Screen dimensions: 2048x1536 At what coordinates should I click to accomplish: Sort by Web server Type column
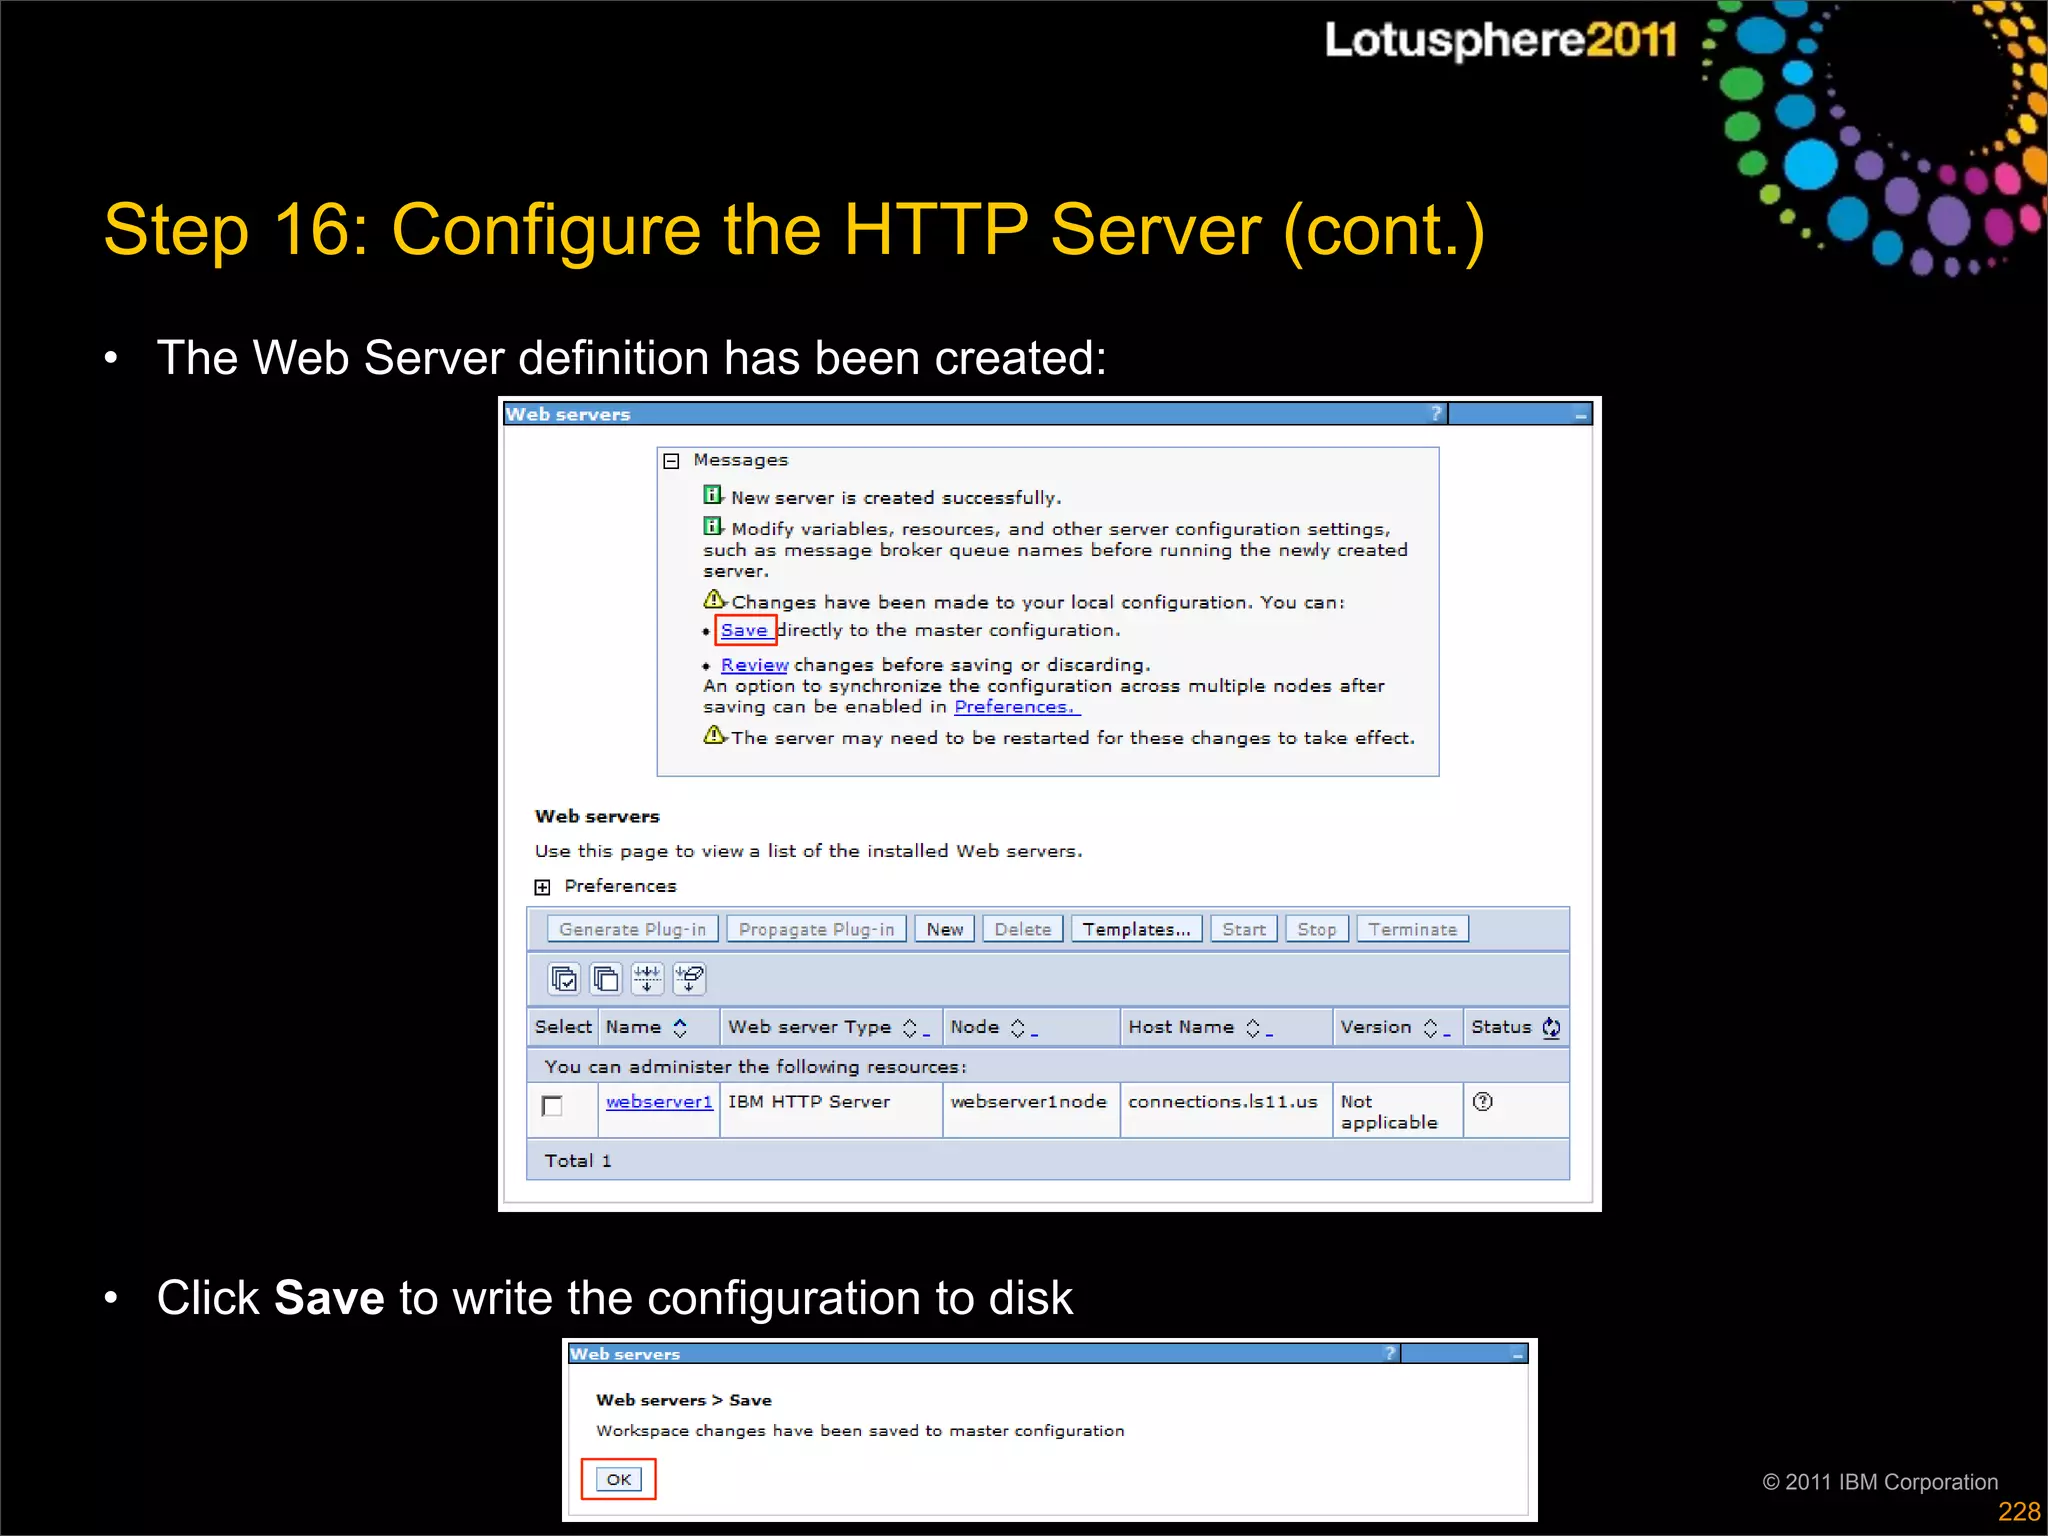pos(910,1028)
